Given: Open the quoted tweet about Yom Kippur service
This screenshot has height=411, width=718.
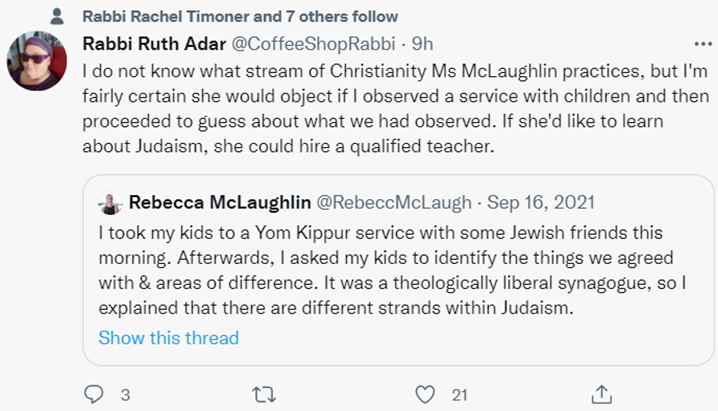Looking at the screenshot, I should pyautogui.click(x=398, y=270).
